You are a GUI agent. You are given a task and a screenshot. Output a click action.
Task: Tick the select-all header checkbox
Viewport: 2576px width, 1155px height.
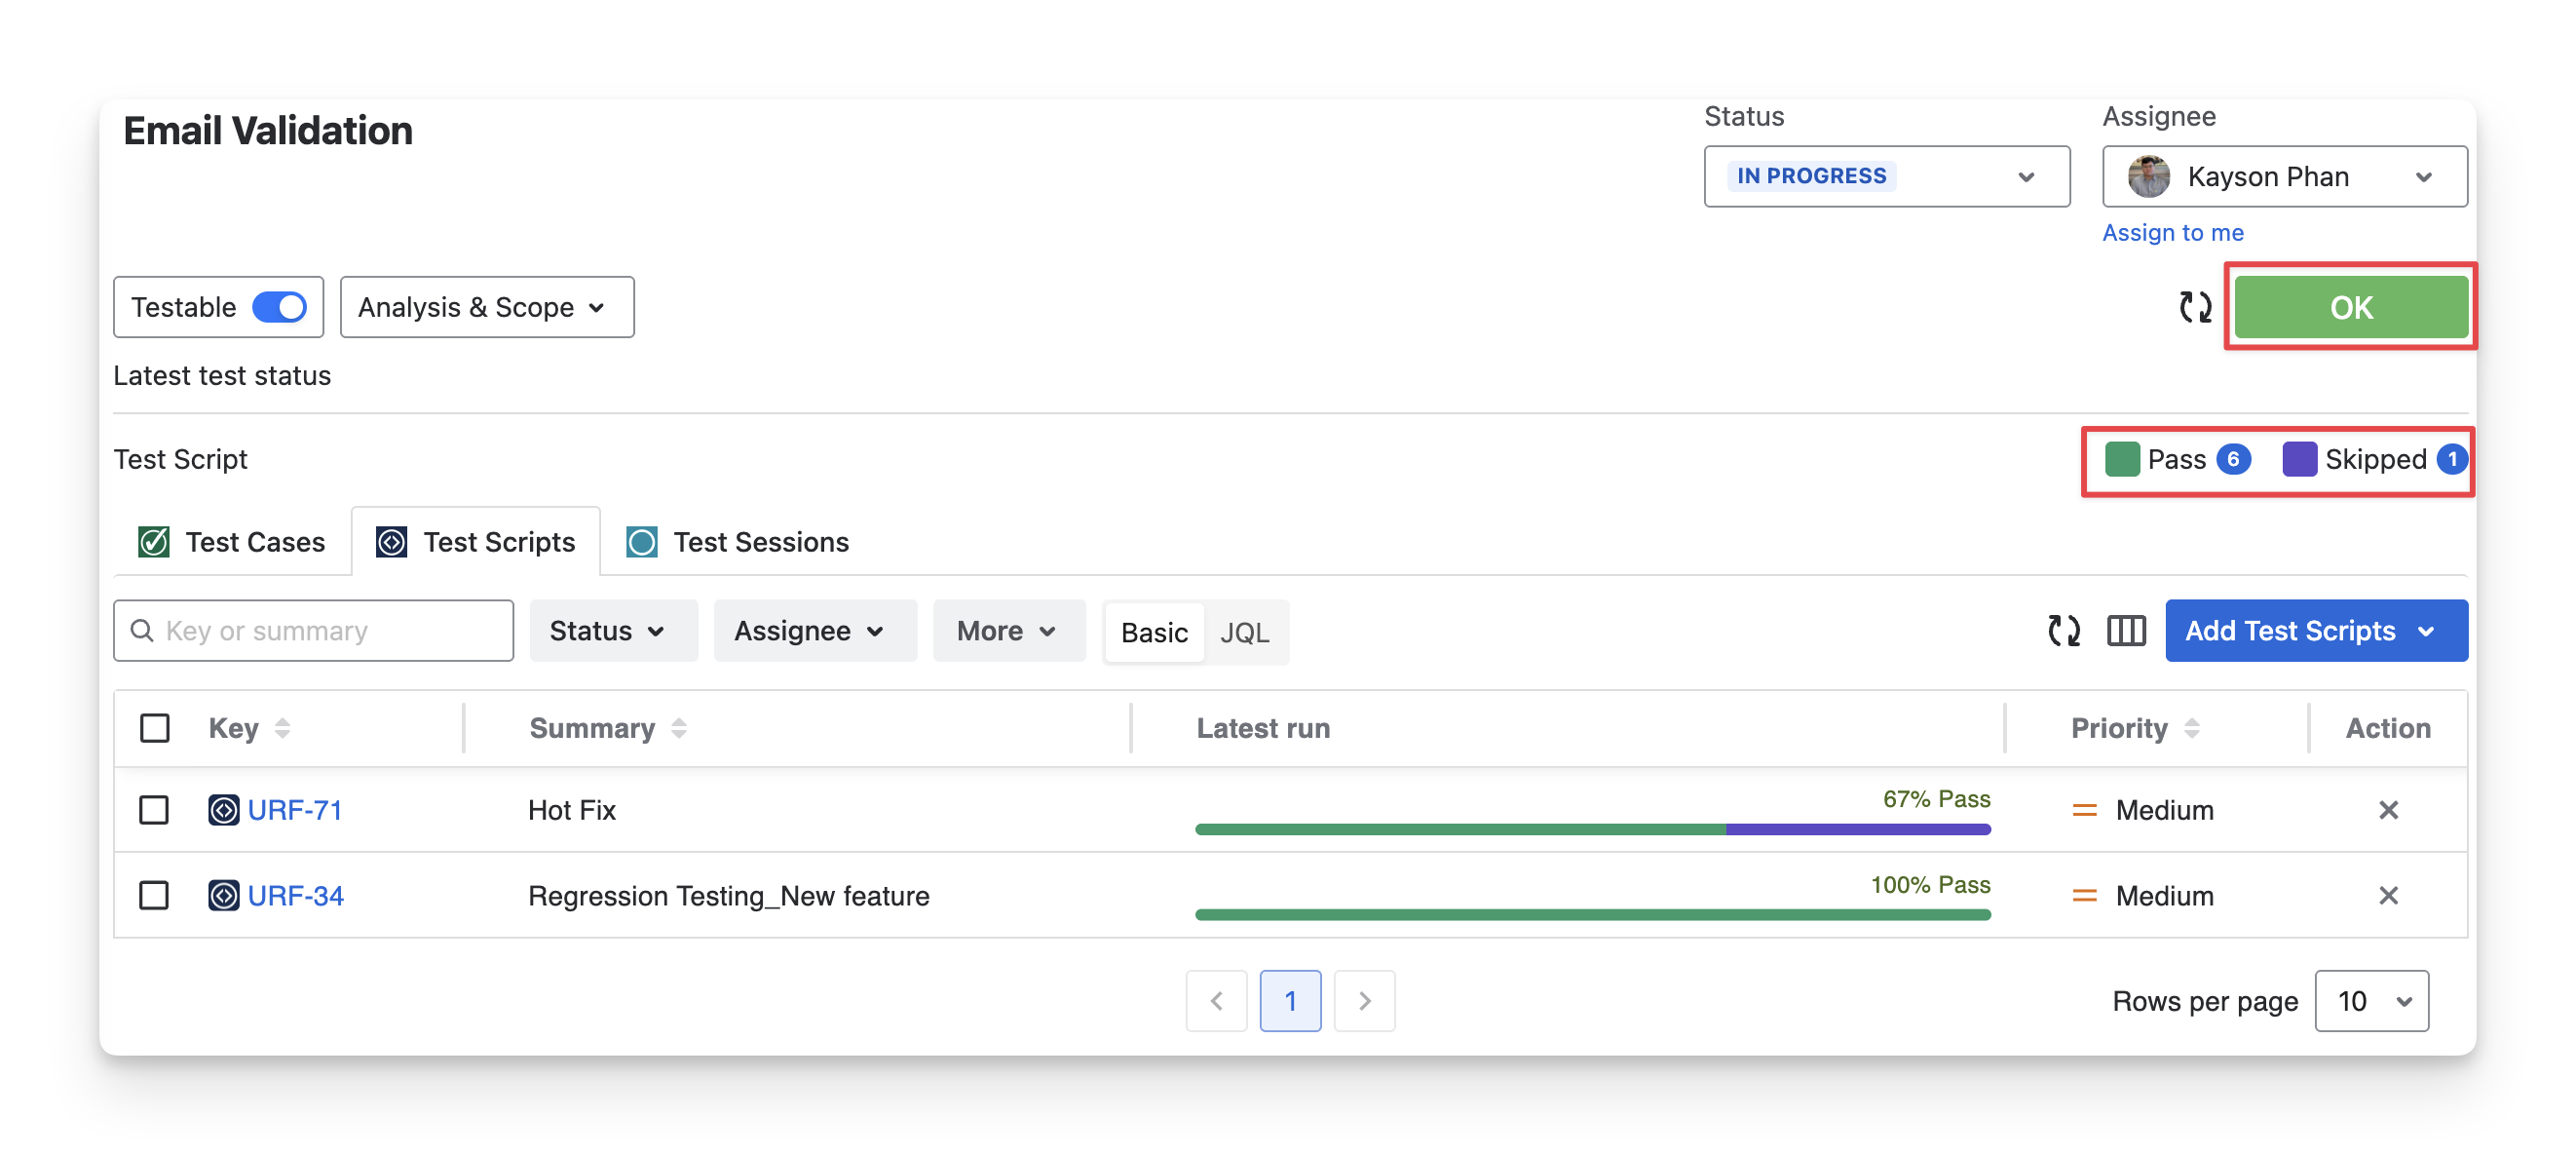[155, 728]
